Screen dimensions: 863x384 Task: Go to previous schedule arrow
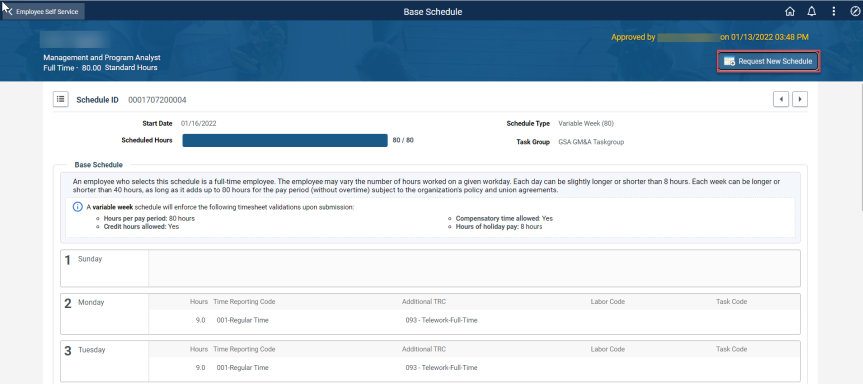tap(780, 99)
